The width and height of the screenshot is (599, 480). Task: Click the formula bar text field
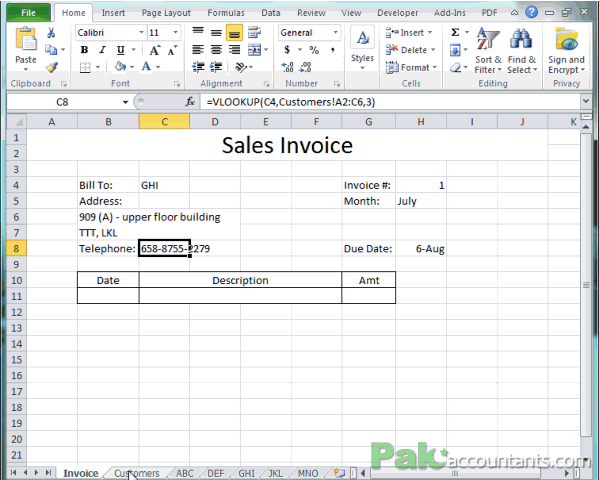[x=390, y=102]
